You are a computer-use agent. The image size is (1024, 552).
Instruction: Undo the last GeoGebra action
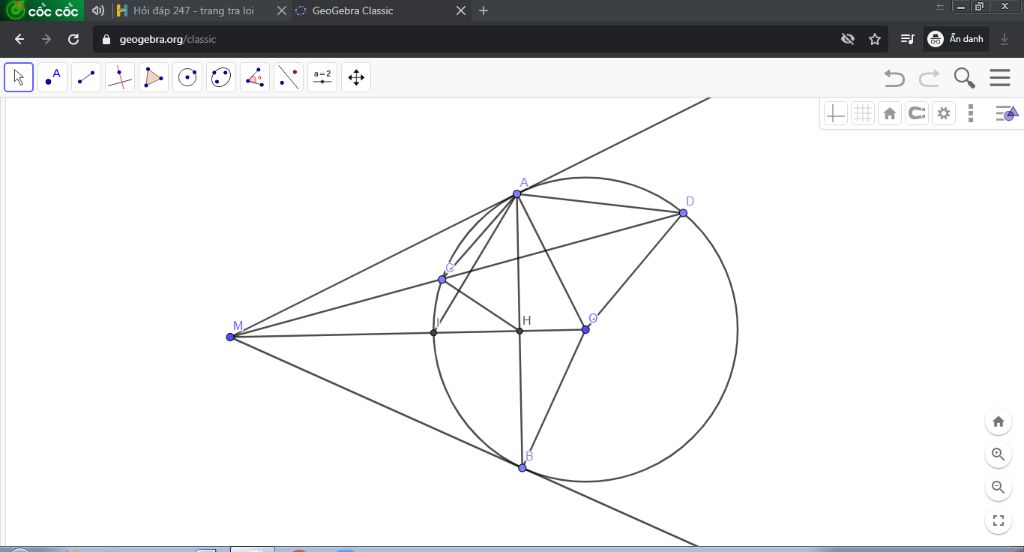[894, 78]
